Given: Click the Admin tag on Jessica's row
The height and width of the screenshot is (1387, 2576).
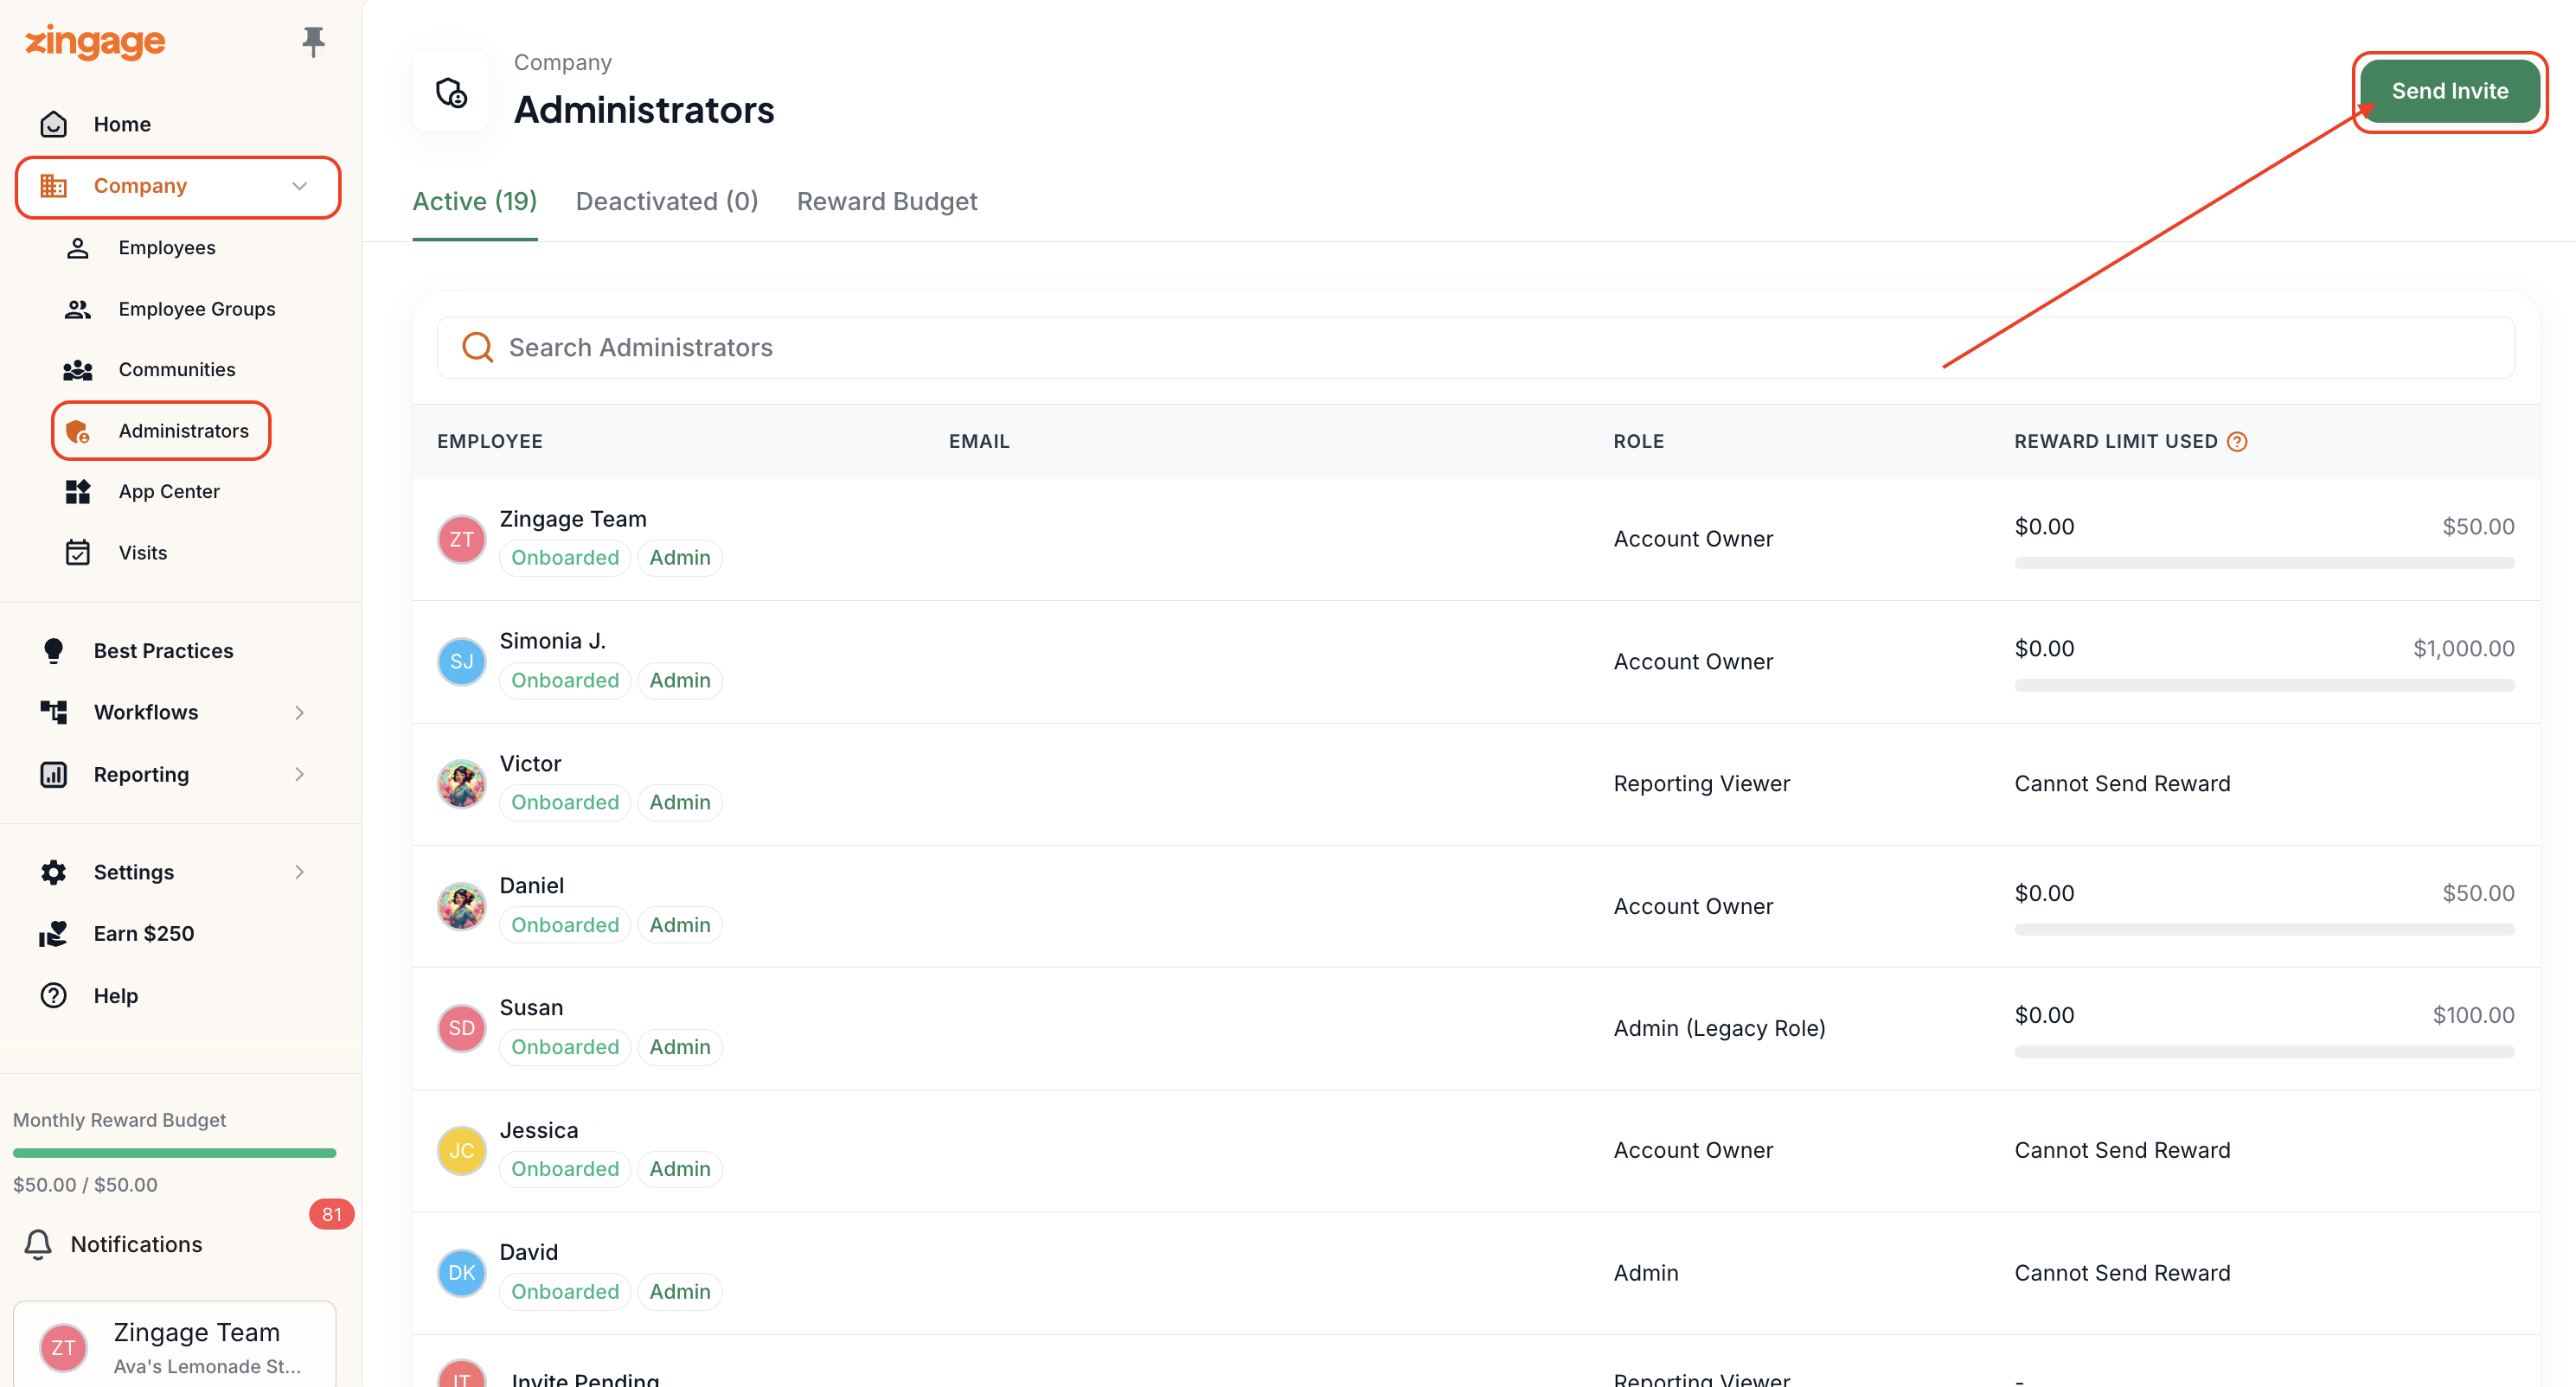Looking at the screenshot, I should click(680, 1169).
